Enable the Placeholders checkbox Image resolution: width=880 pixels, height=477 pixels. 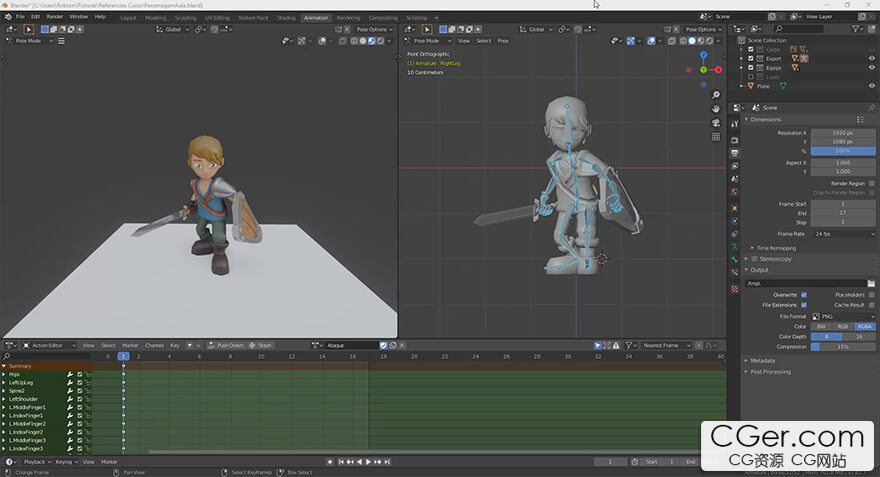[872, 295]
